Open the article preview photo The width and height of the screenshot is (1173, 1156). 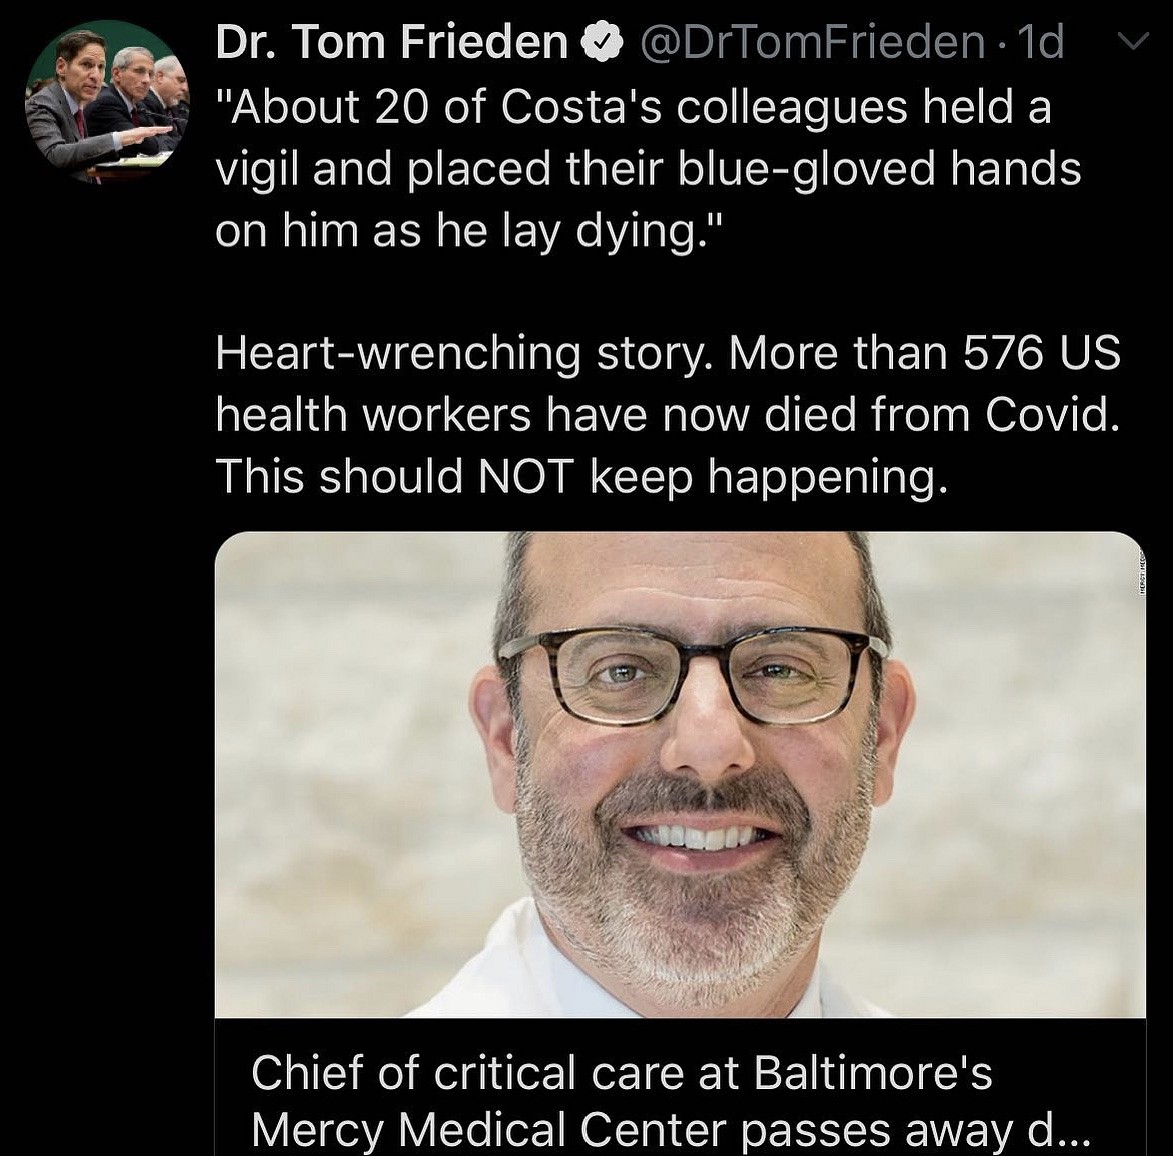[680, 774]
